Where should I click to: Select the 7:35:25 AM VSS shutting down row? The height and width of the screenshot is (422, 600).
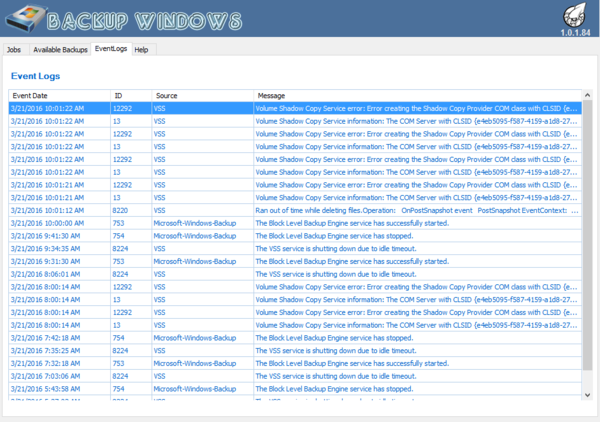click(295, 350)
